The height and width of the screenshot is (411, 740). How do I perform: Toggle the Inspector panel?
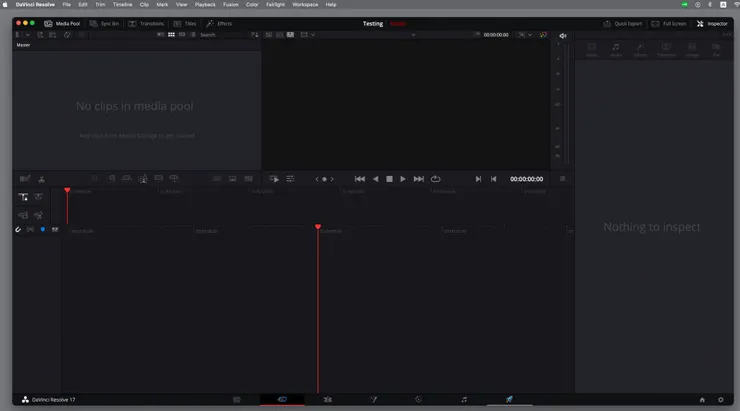[712, 24]
